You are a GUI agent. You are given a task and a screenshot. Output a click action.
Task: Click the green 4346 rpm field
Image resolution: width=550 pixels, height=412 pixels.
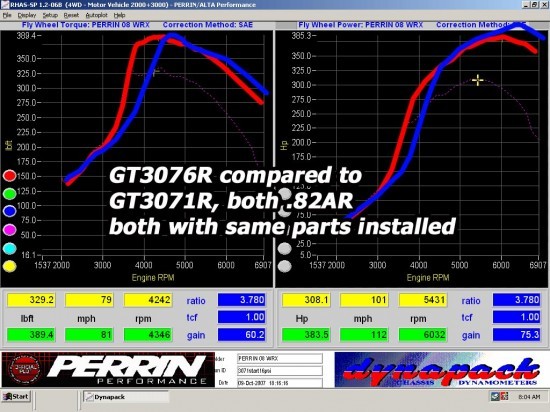(x=148, y=335)
